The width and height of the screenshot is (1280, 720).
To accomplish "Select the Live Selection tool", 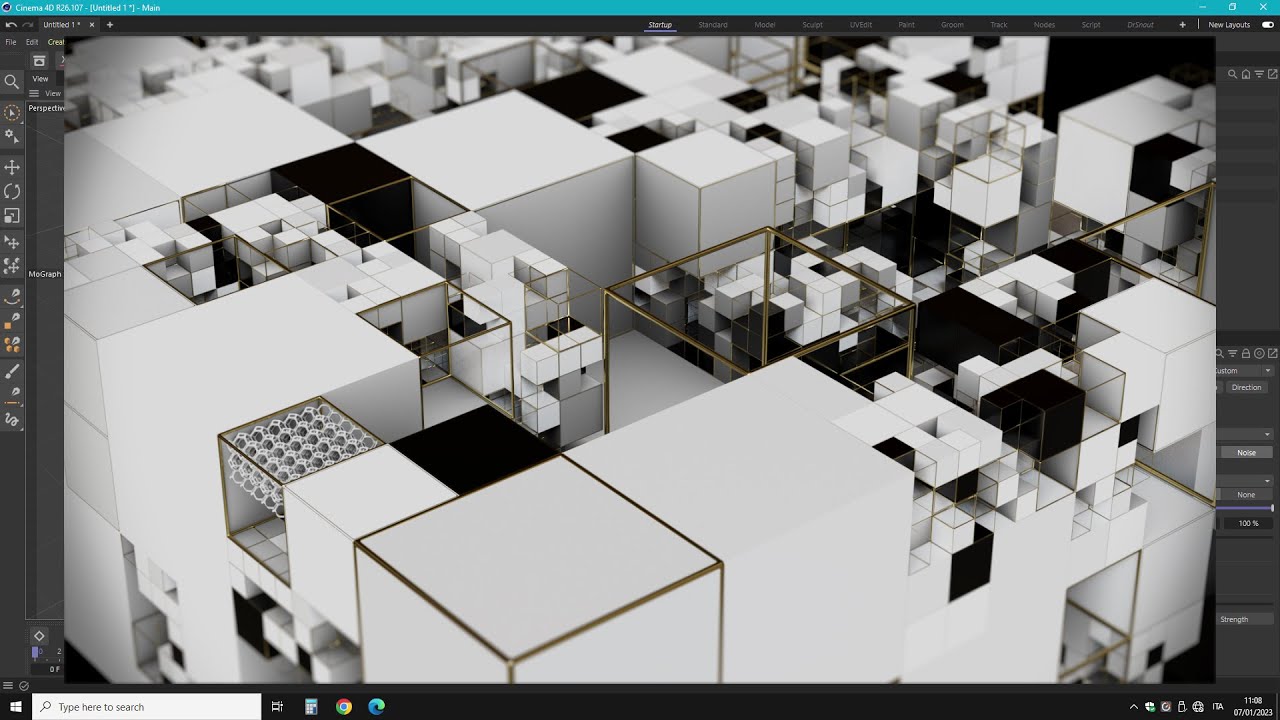I will pos(12,113).
